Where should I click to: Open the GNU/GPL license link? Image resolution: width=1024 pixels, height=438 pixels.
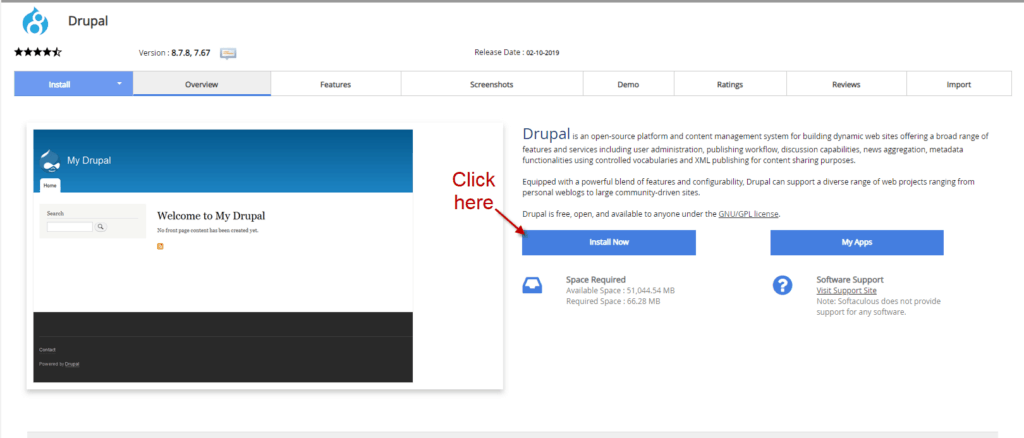coord(748,214)
